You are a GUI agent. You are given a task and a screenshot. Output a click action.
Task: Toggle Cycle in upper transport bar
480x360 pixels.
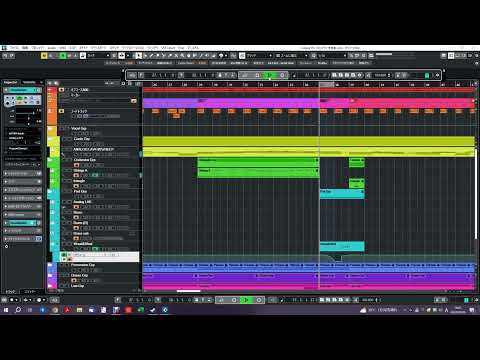point(245,75)
